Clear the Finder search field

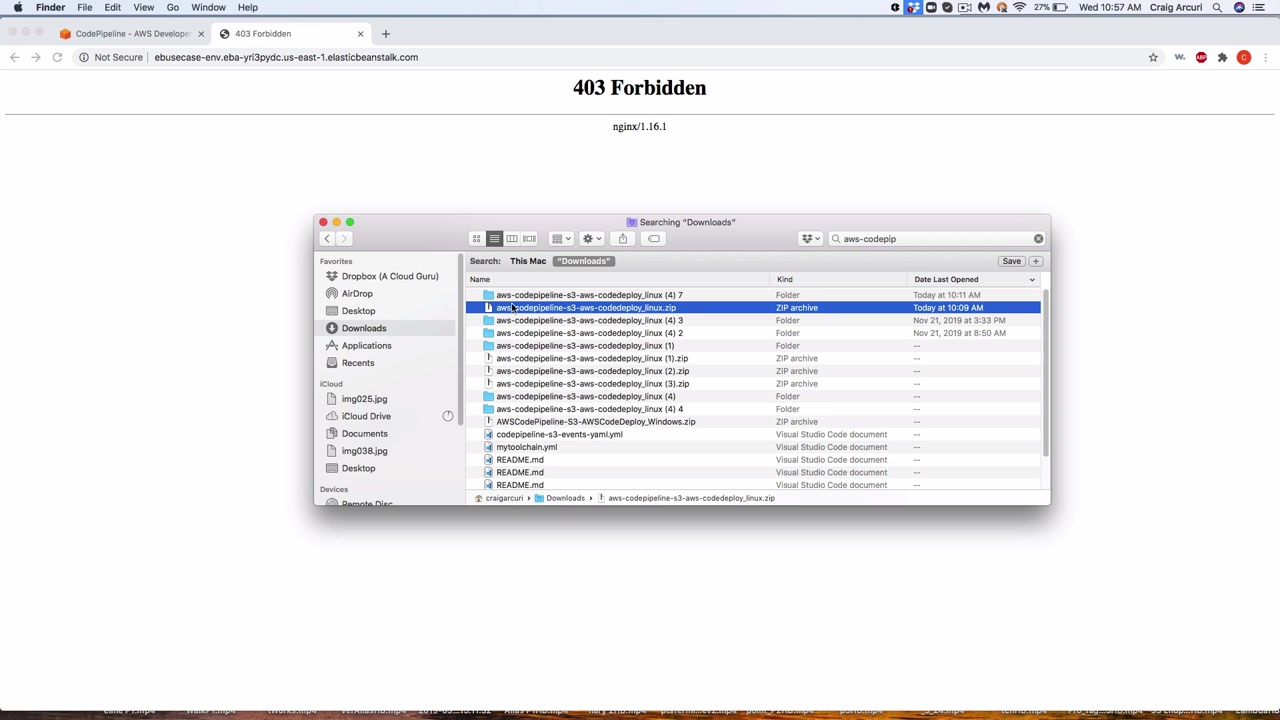click(x=1038, y=239)
